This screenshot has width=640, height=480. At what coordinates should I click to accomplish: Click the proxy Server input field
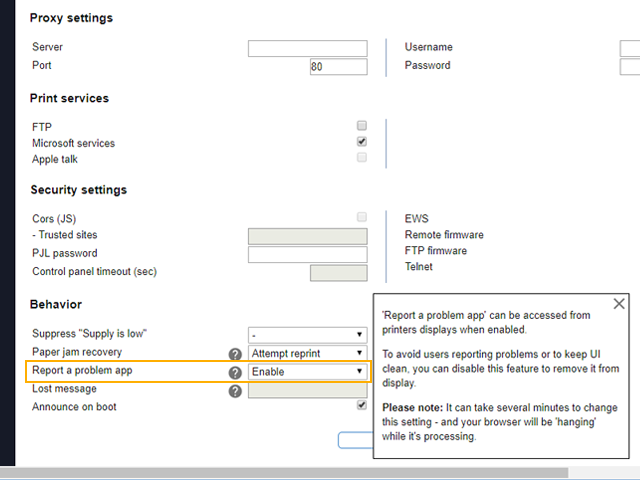coord(307,48)
